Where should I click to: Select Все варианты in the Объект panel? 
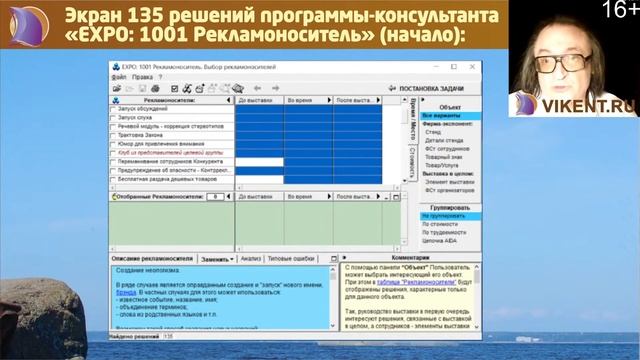451,116
